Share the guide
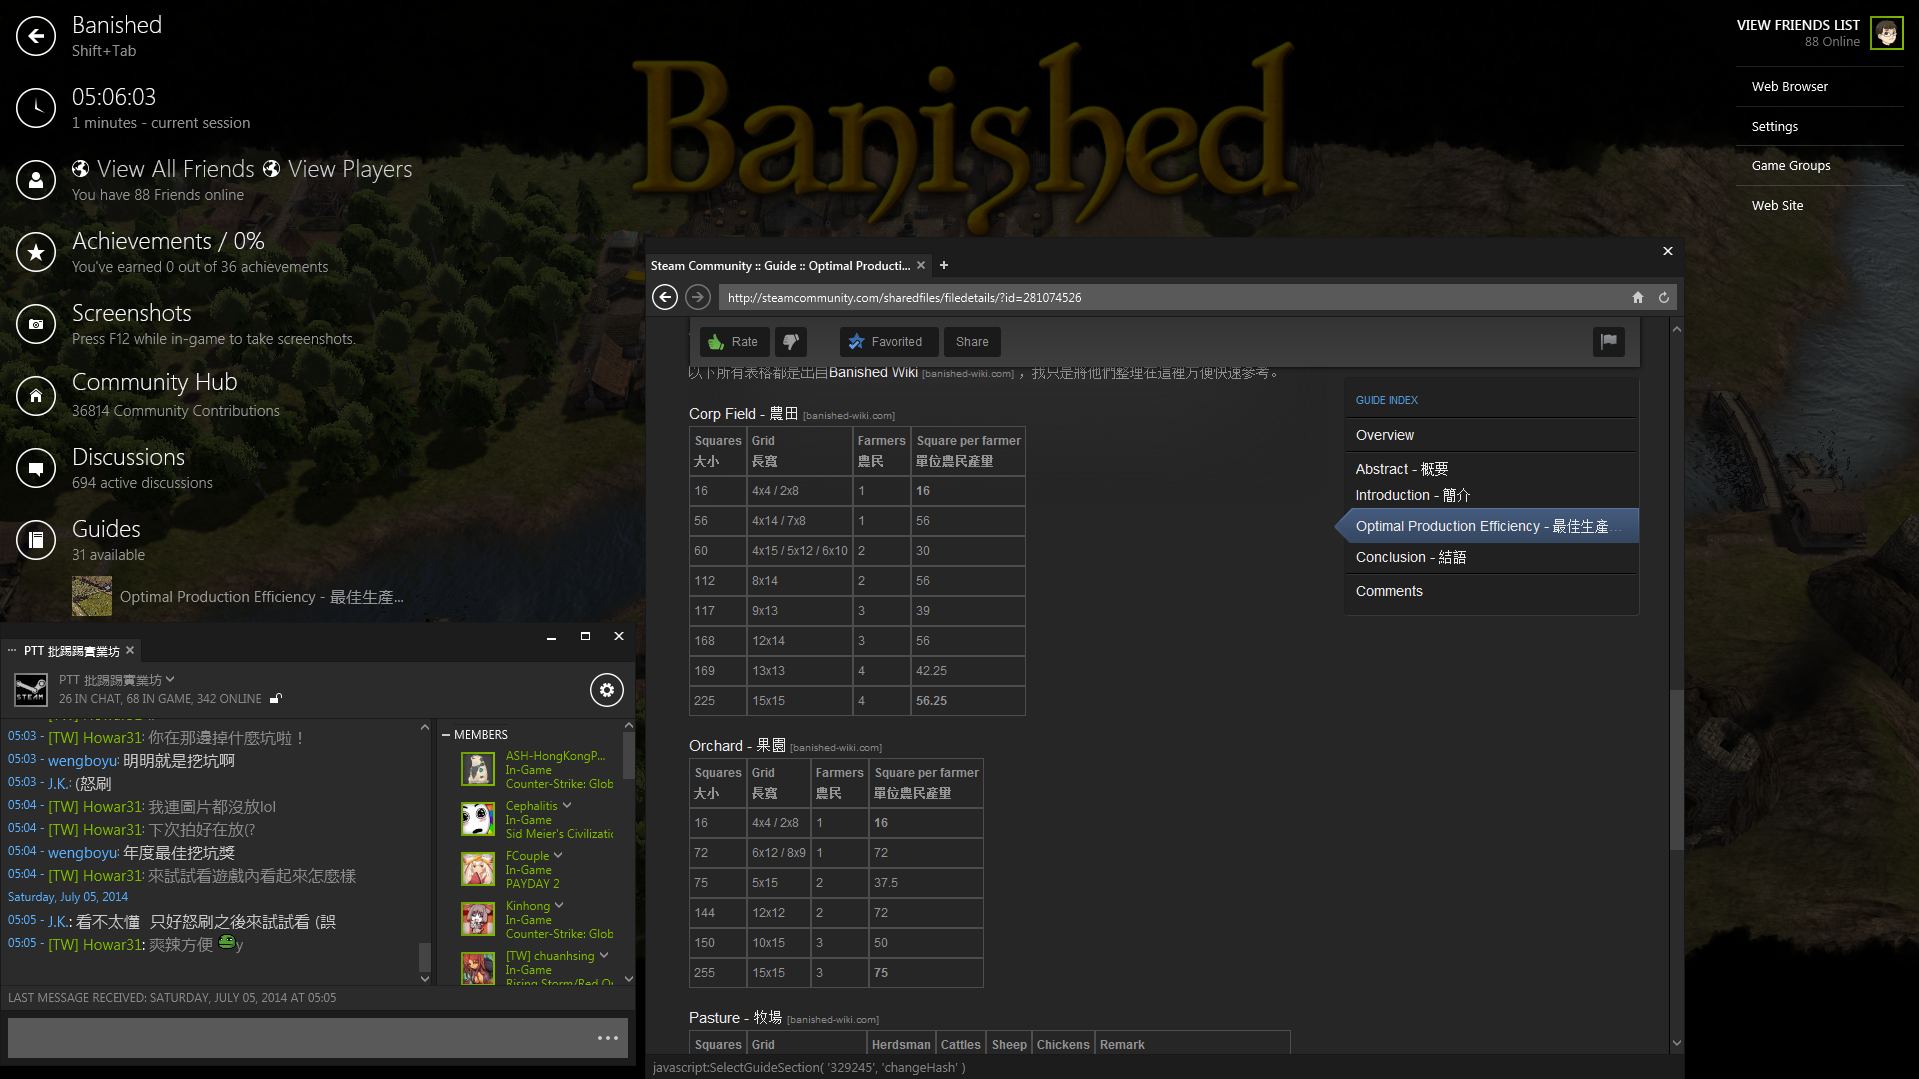 coord(972,342)
